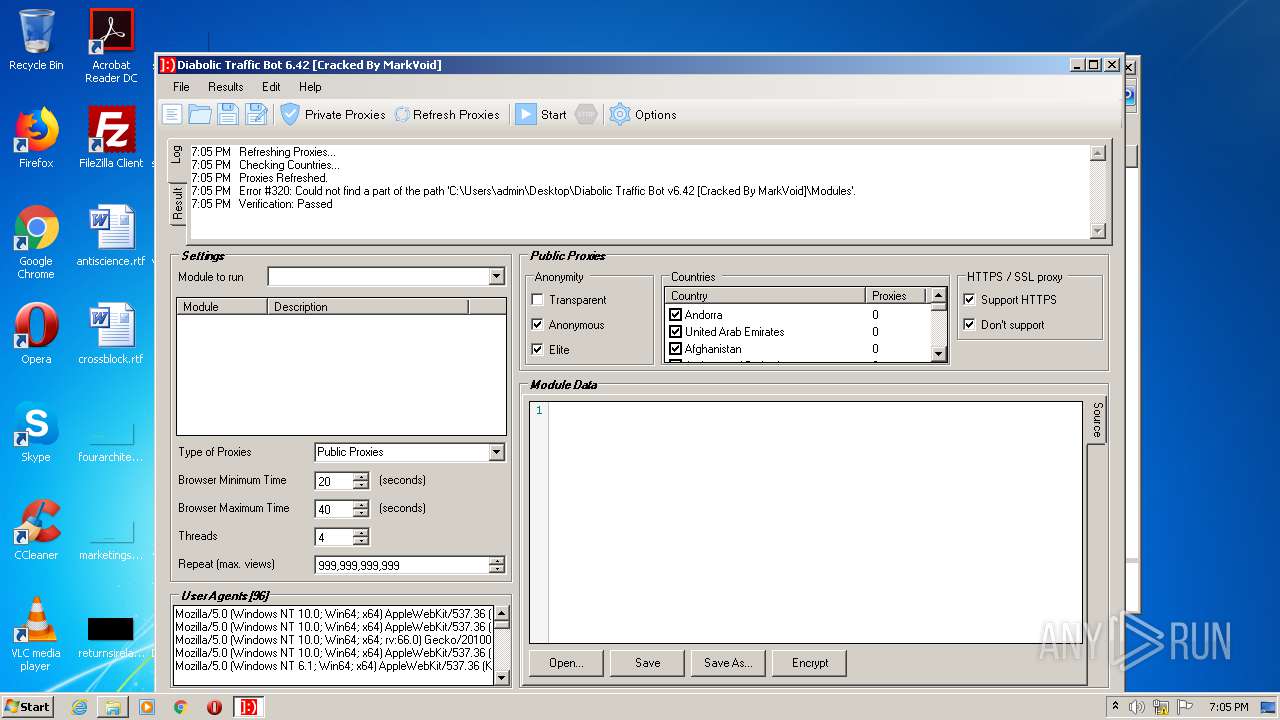Image resolution: width=1280 pixels, height=720 pixels.
Task: Open the Help menu
Action: pos(310,87)
